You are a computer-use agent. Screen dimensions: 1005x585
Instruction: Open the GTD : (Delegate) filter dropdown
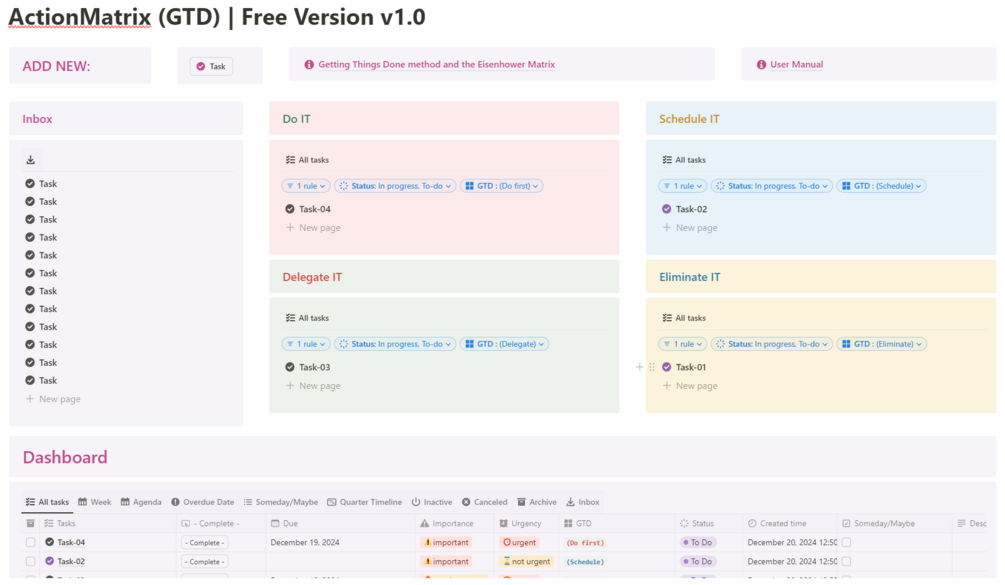click(x=504, y=344)
